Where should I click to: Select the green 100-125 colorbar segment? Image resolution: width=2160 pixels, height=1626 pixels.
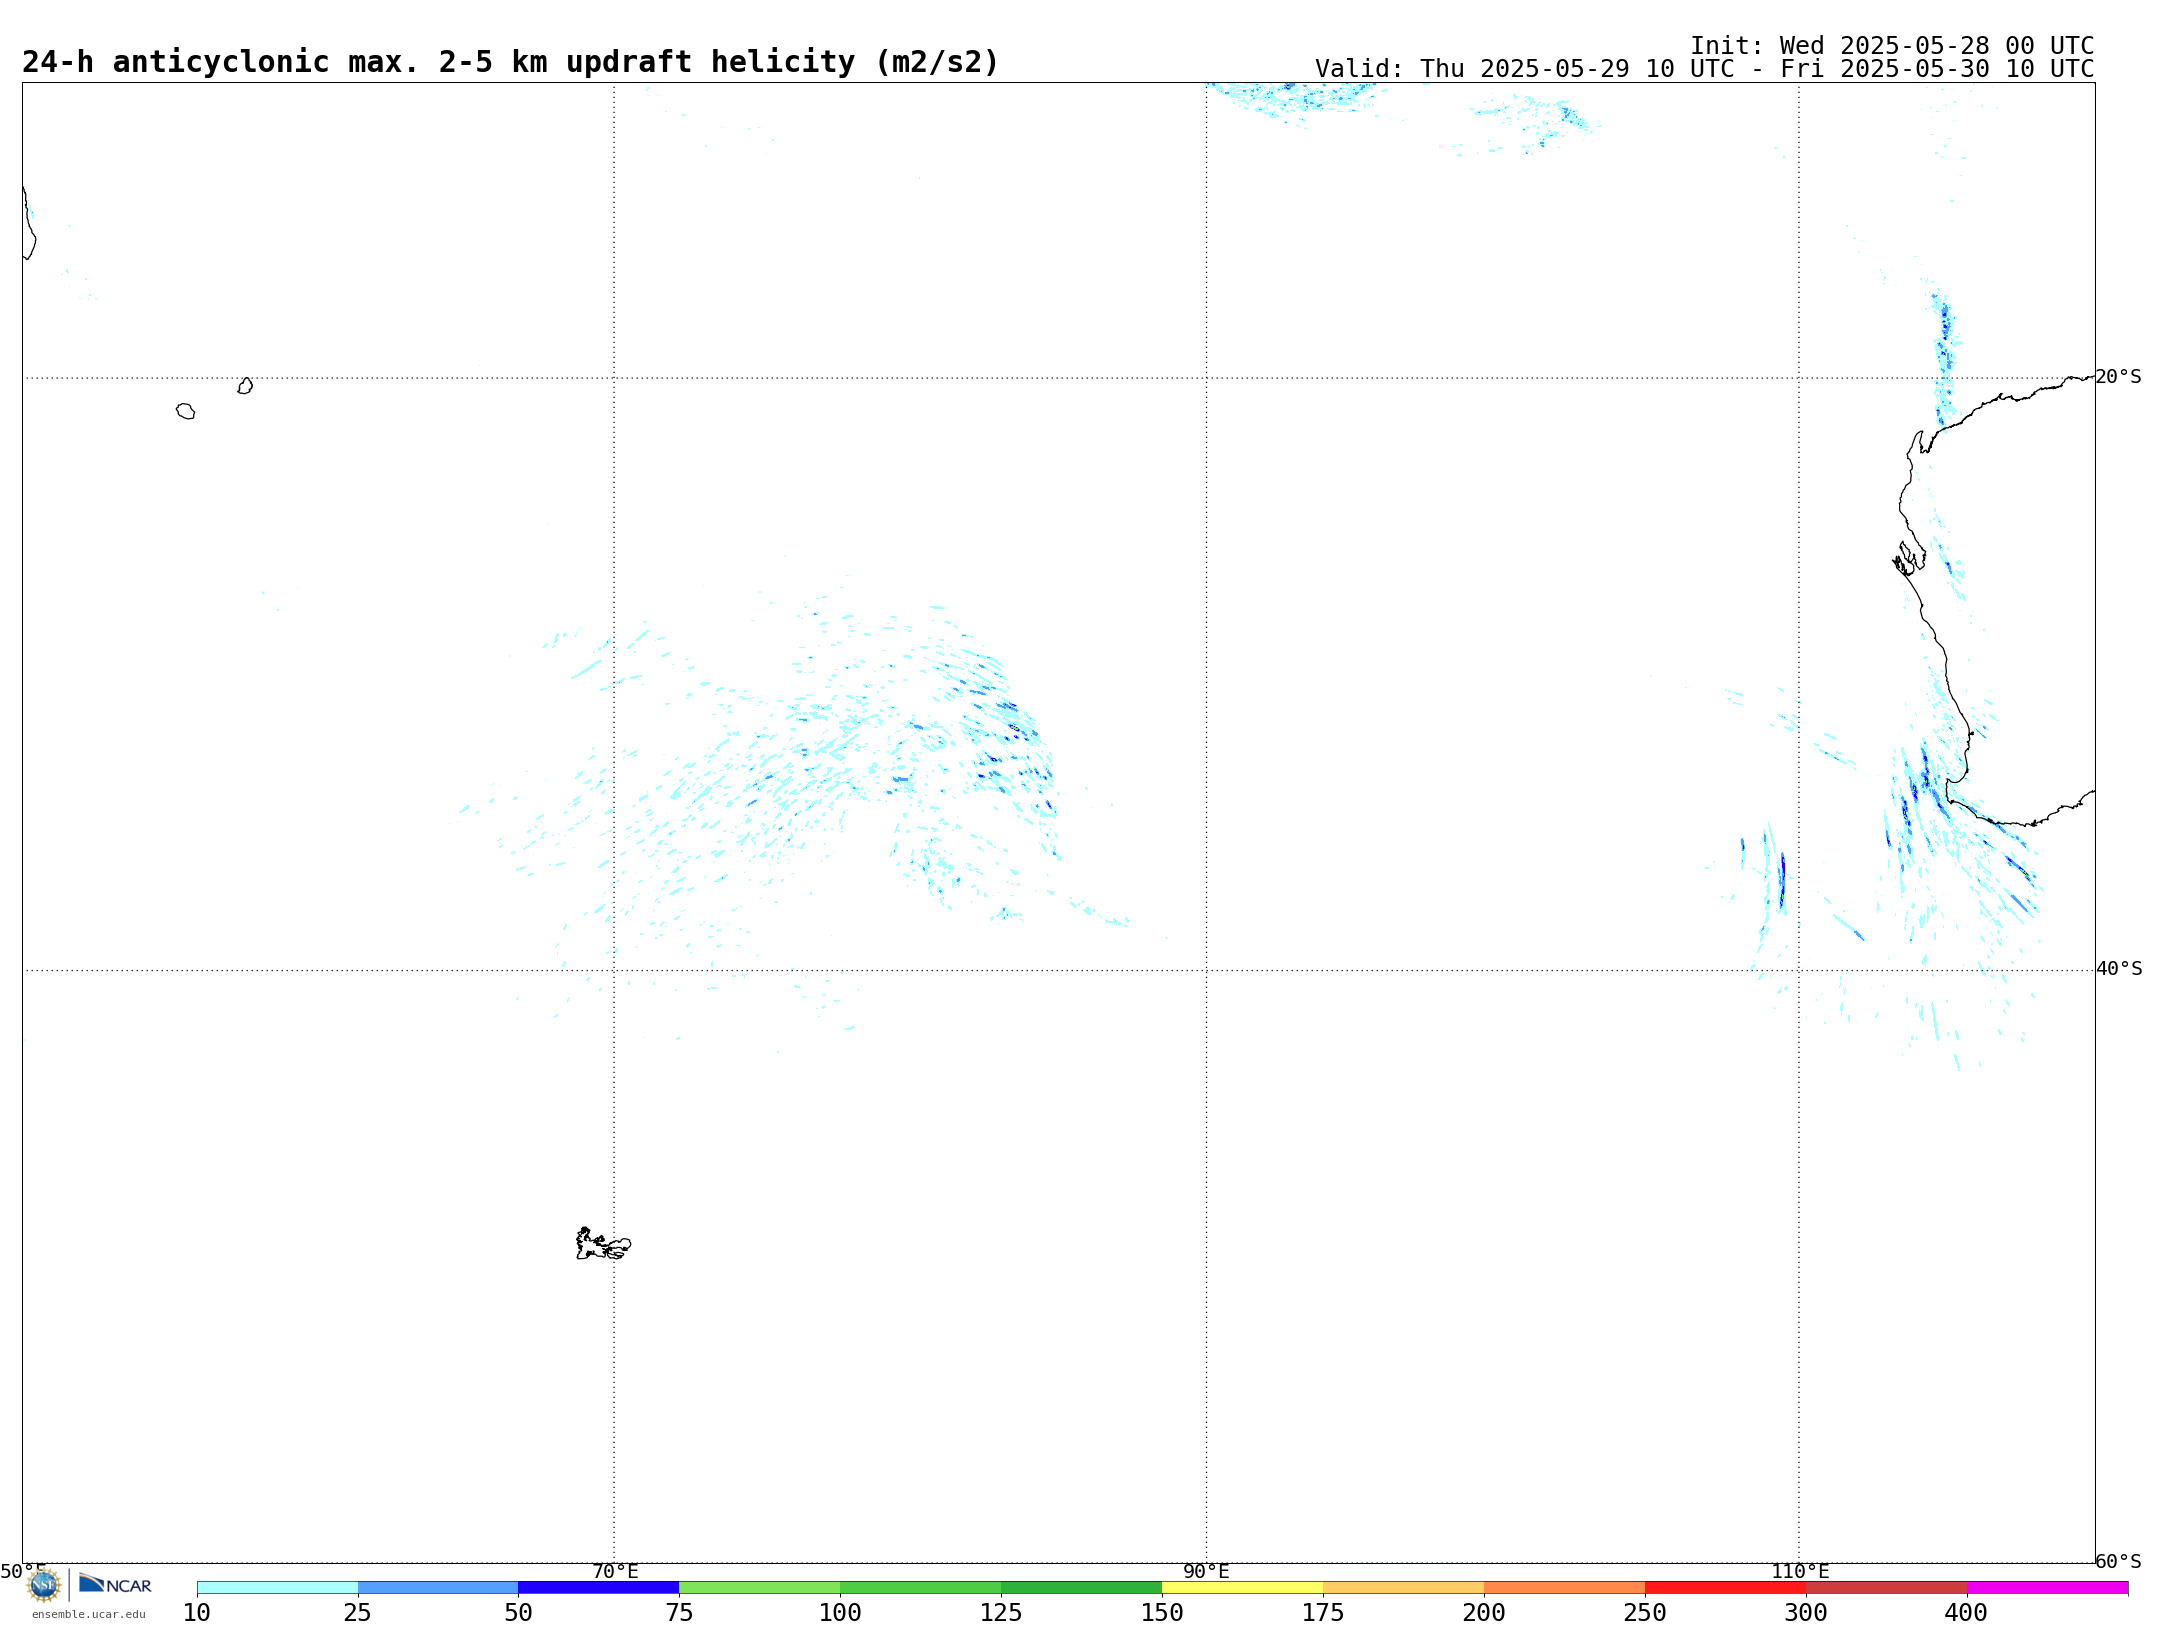[921, 1588]
